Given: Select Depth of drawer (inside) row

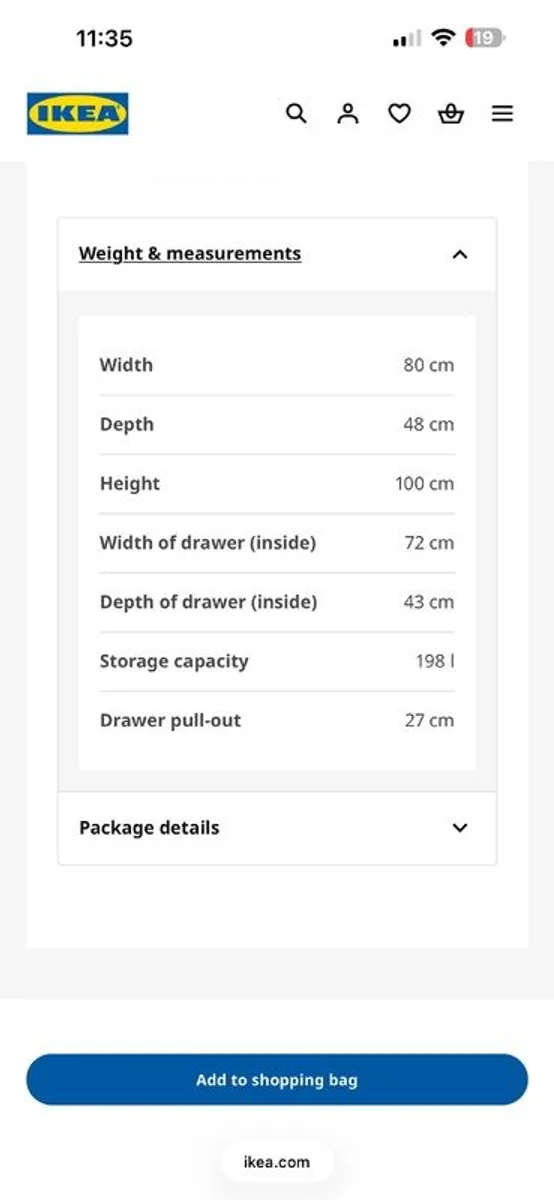Looking at the screenshot, I should (x=277, y=602).
